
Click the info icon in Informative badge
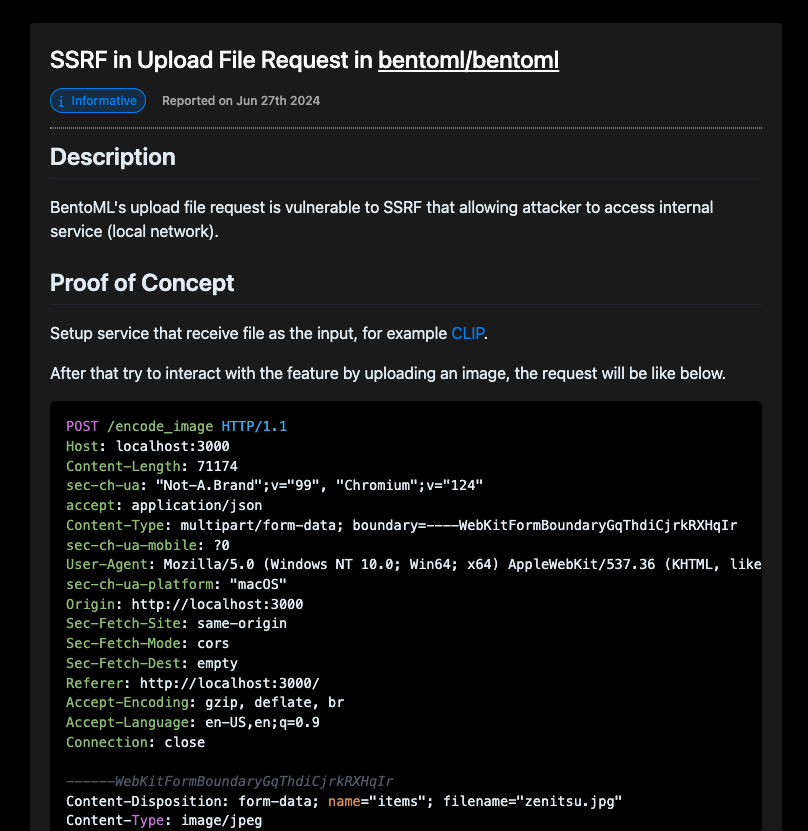(x=61, y=101)
